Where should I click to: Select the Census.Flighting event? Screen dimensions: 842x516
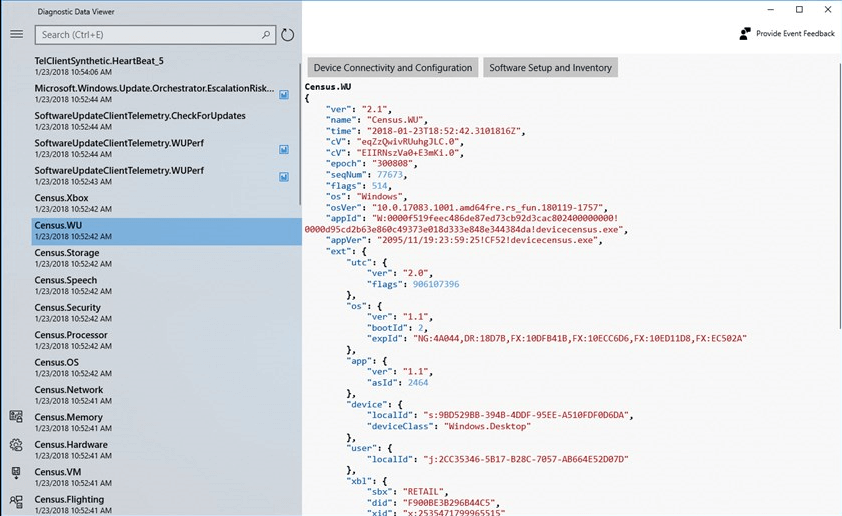tap(166, 505)
